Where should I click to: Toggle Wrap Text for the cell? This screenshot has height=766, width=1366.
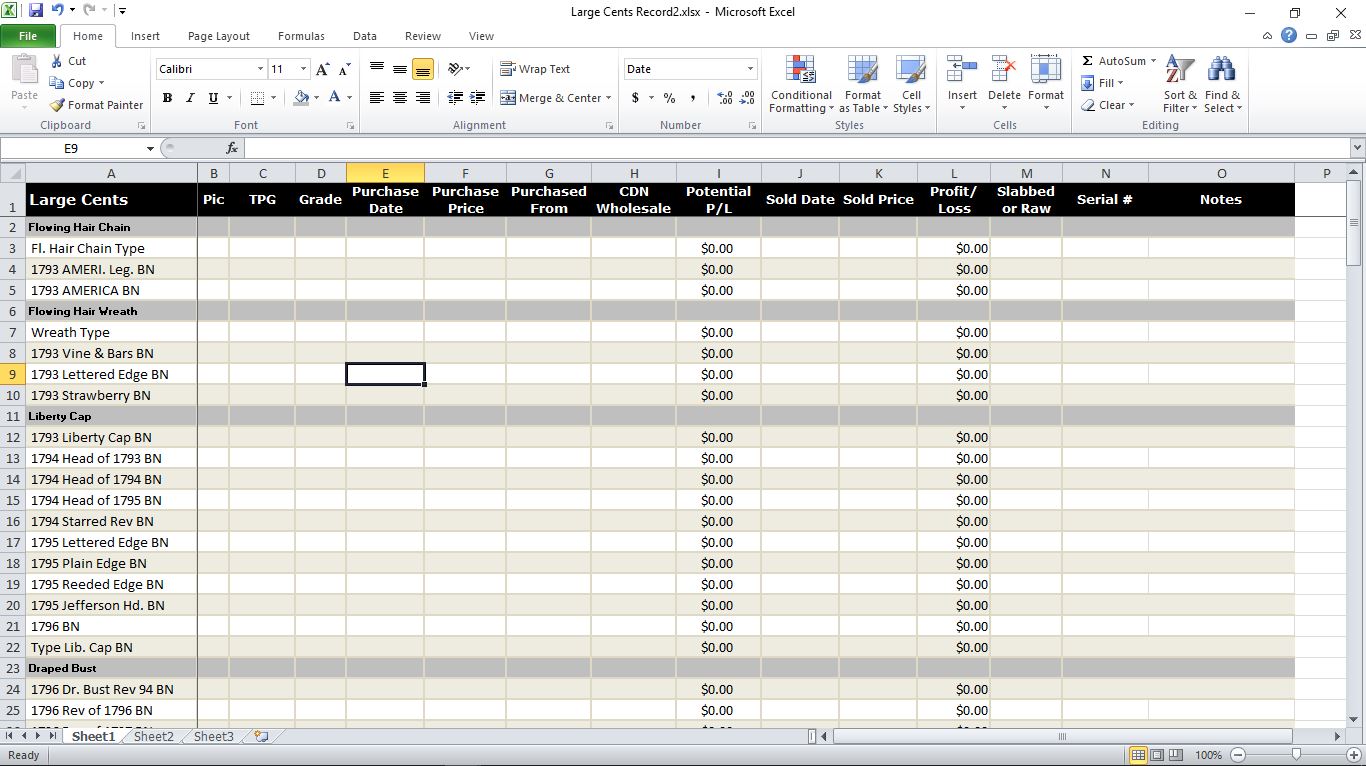point(535,69)
